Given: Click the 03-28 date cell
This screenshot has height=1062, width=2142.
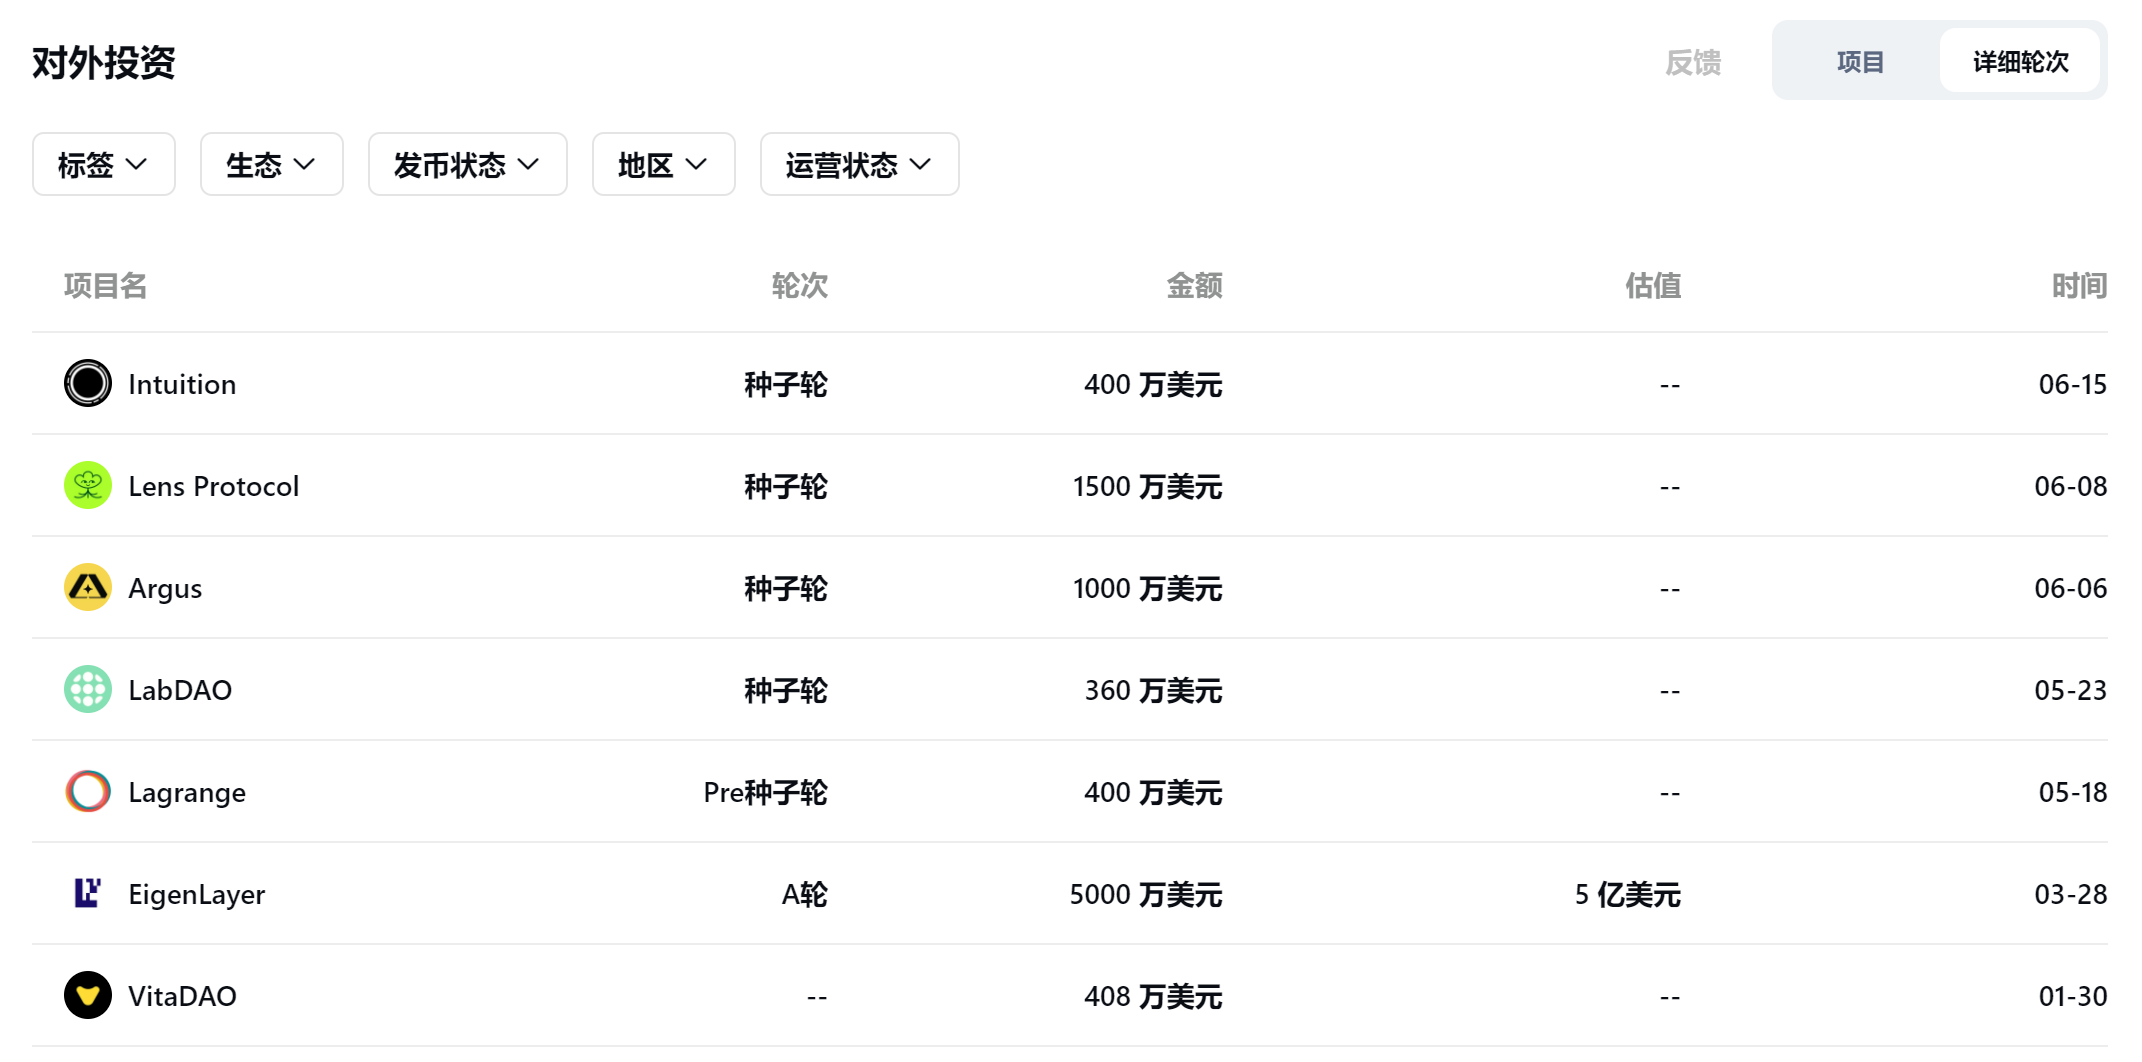Looking at the screenshot, I should [x=2071, y=895].
